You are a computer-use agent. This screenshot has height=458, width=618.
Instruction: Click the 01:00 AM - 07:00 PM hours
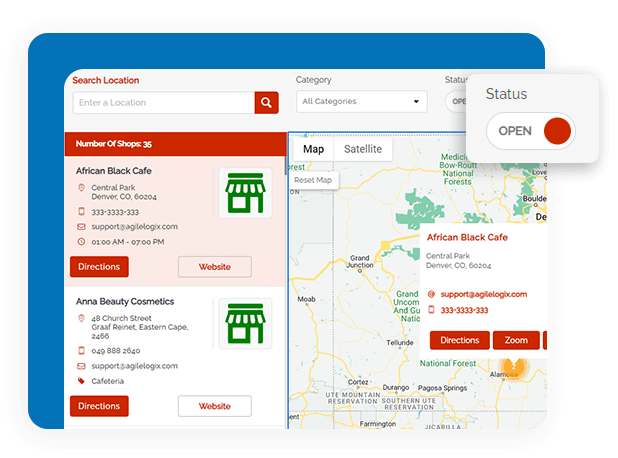(x=128, y=242)
